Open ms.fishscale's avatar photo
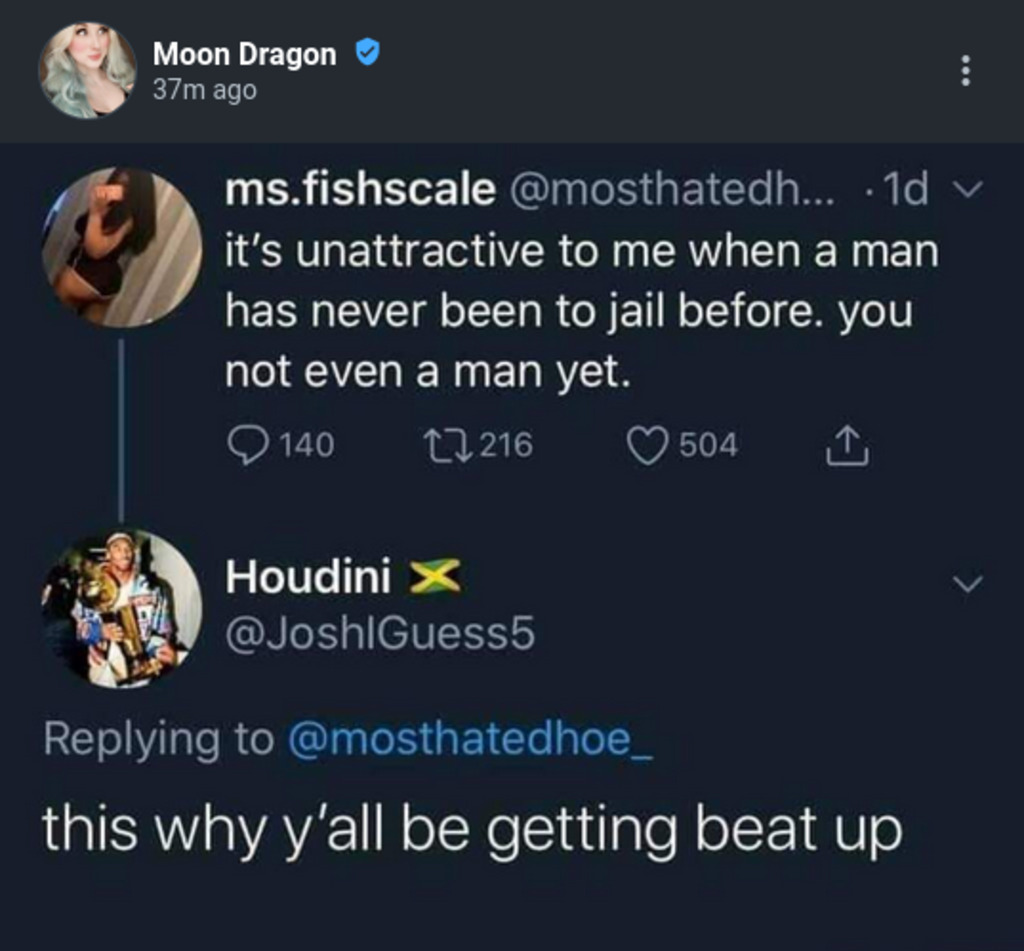 (122, 248)
